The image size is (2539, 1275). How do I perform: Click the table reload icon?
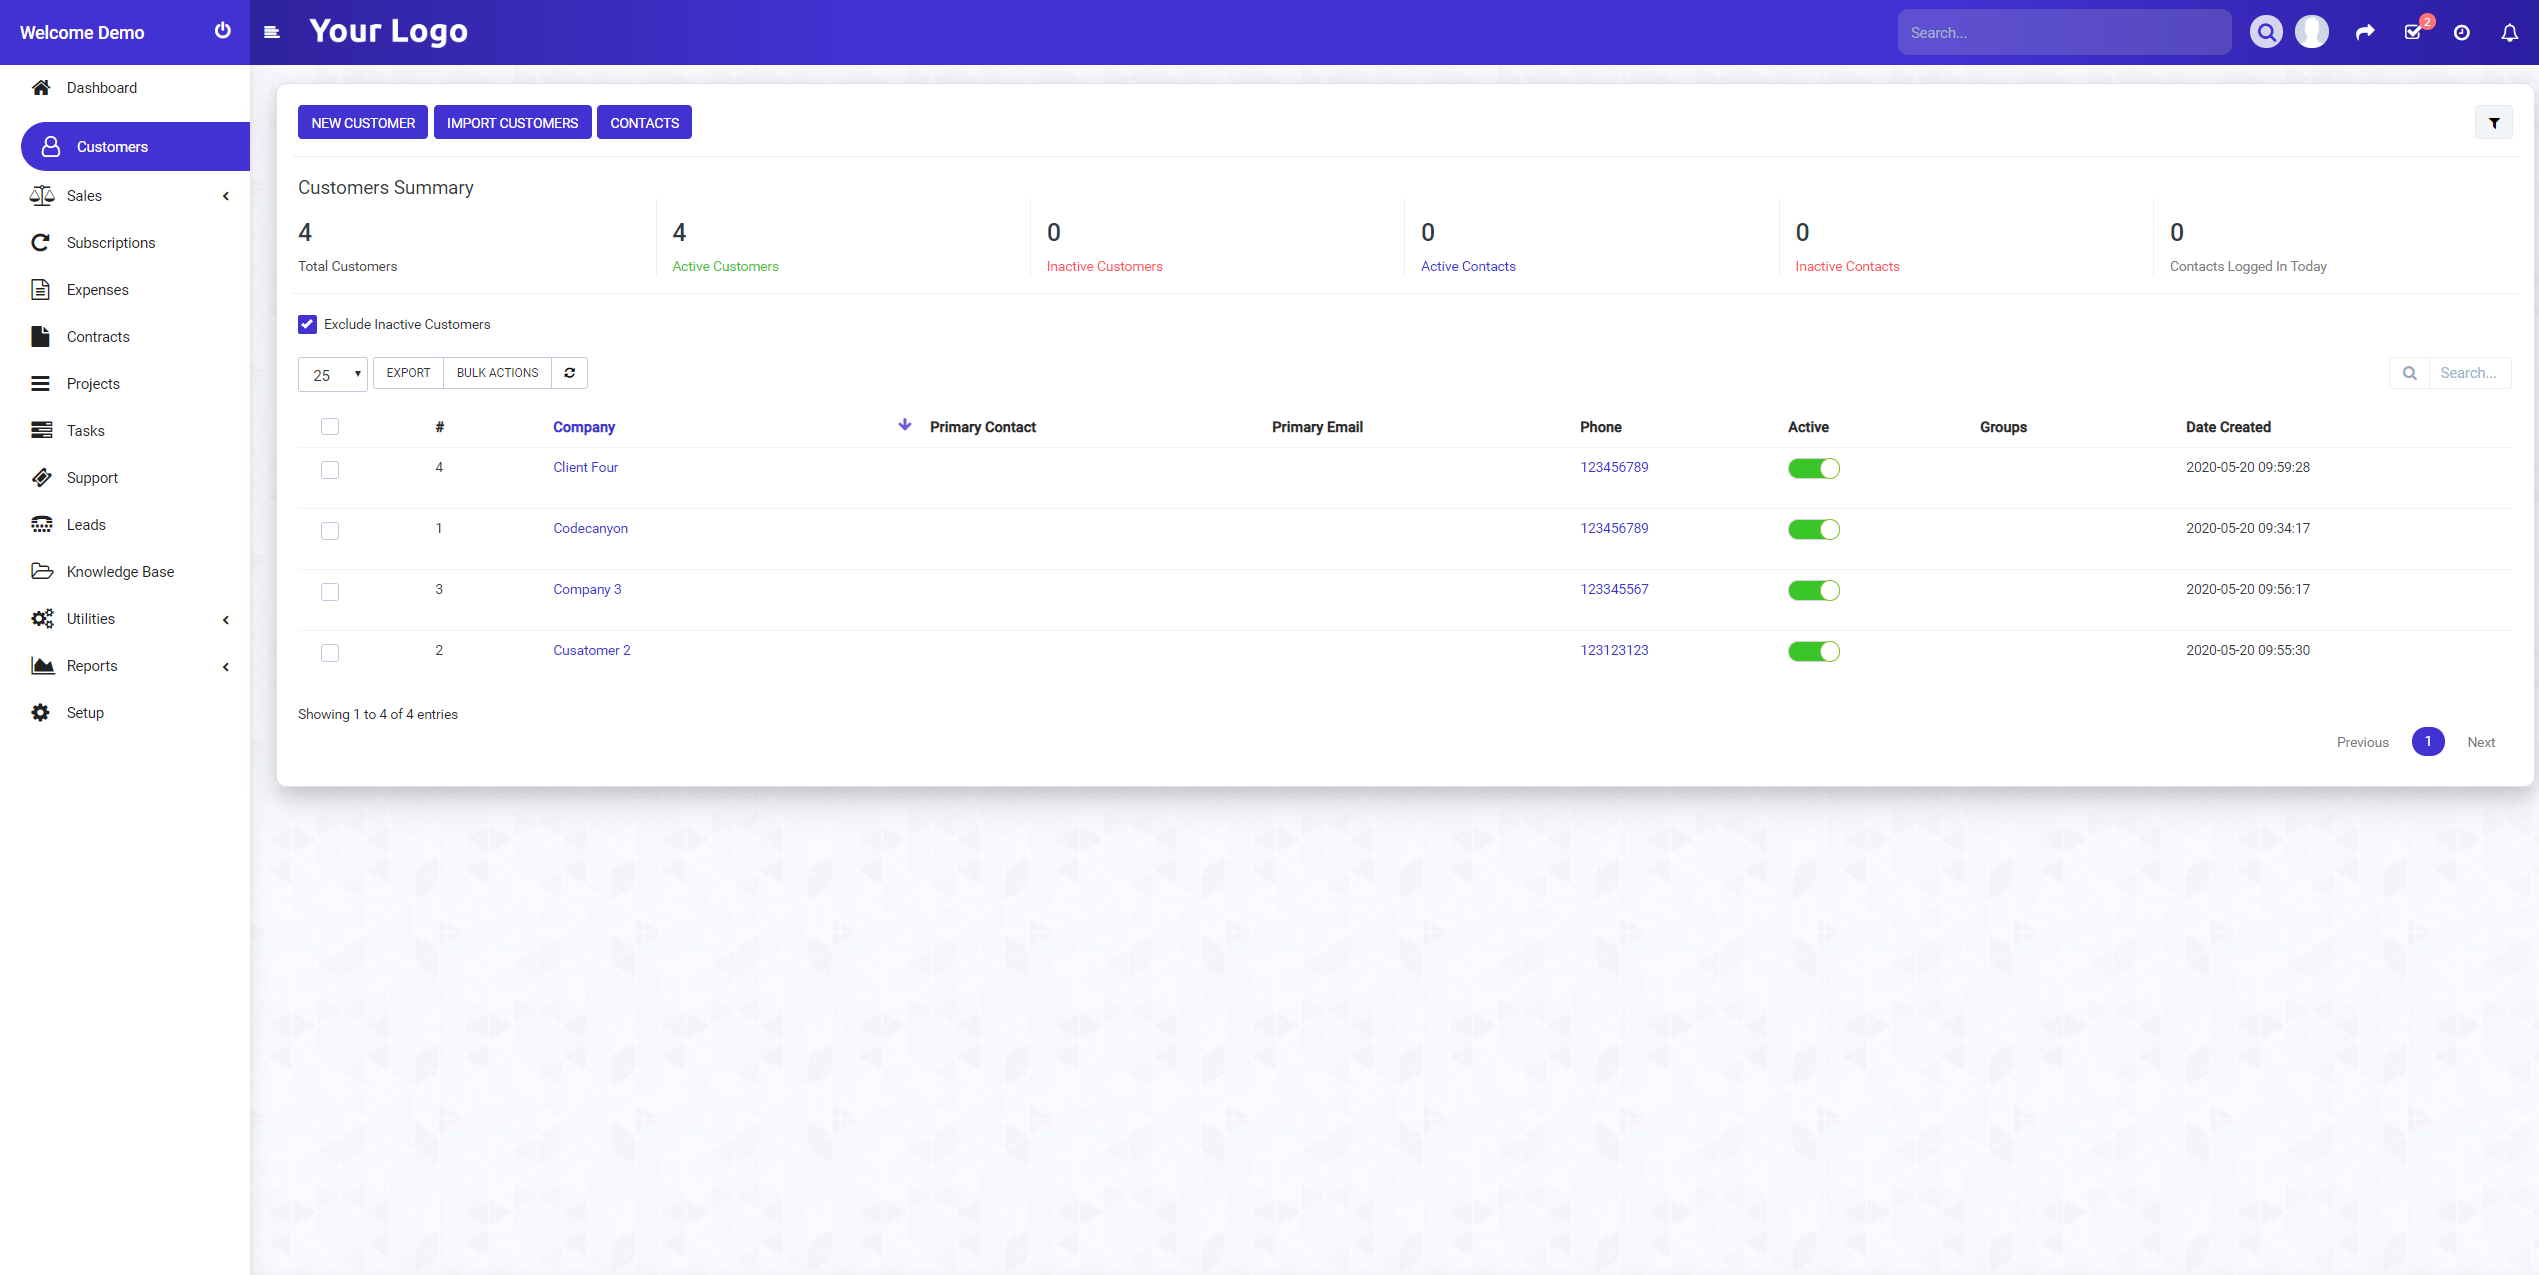[569, 373]
